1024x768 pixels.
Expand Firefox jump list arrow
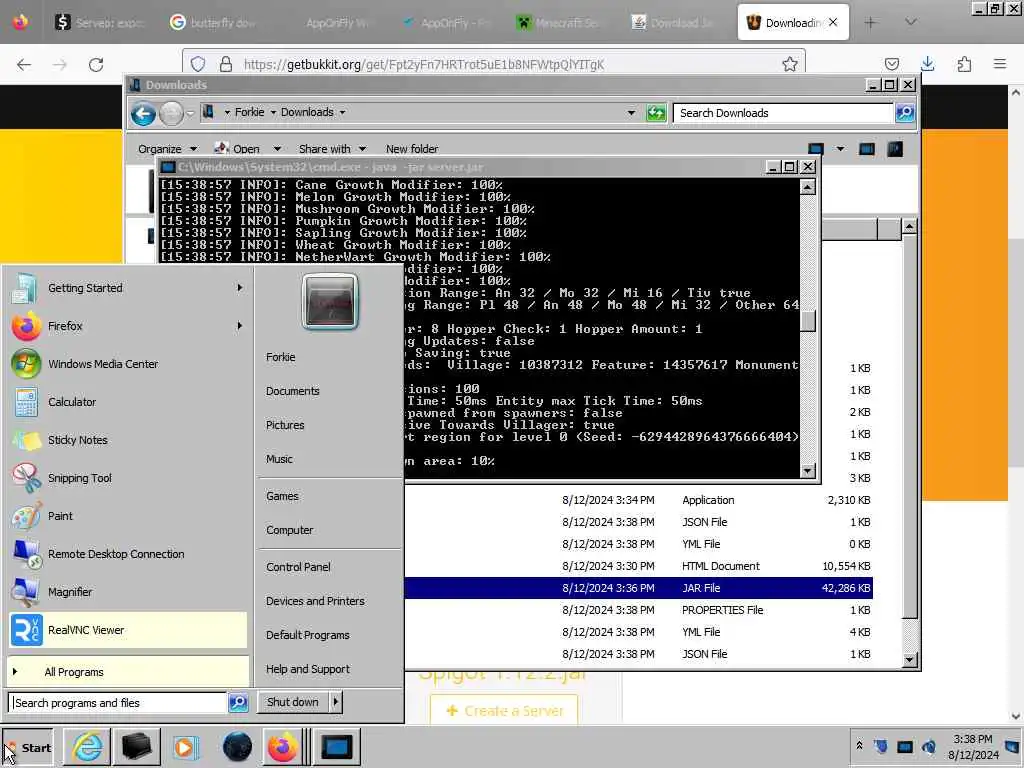coord(240,326)
